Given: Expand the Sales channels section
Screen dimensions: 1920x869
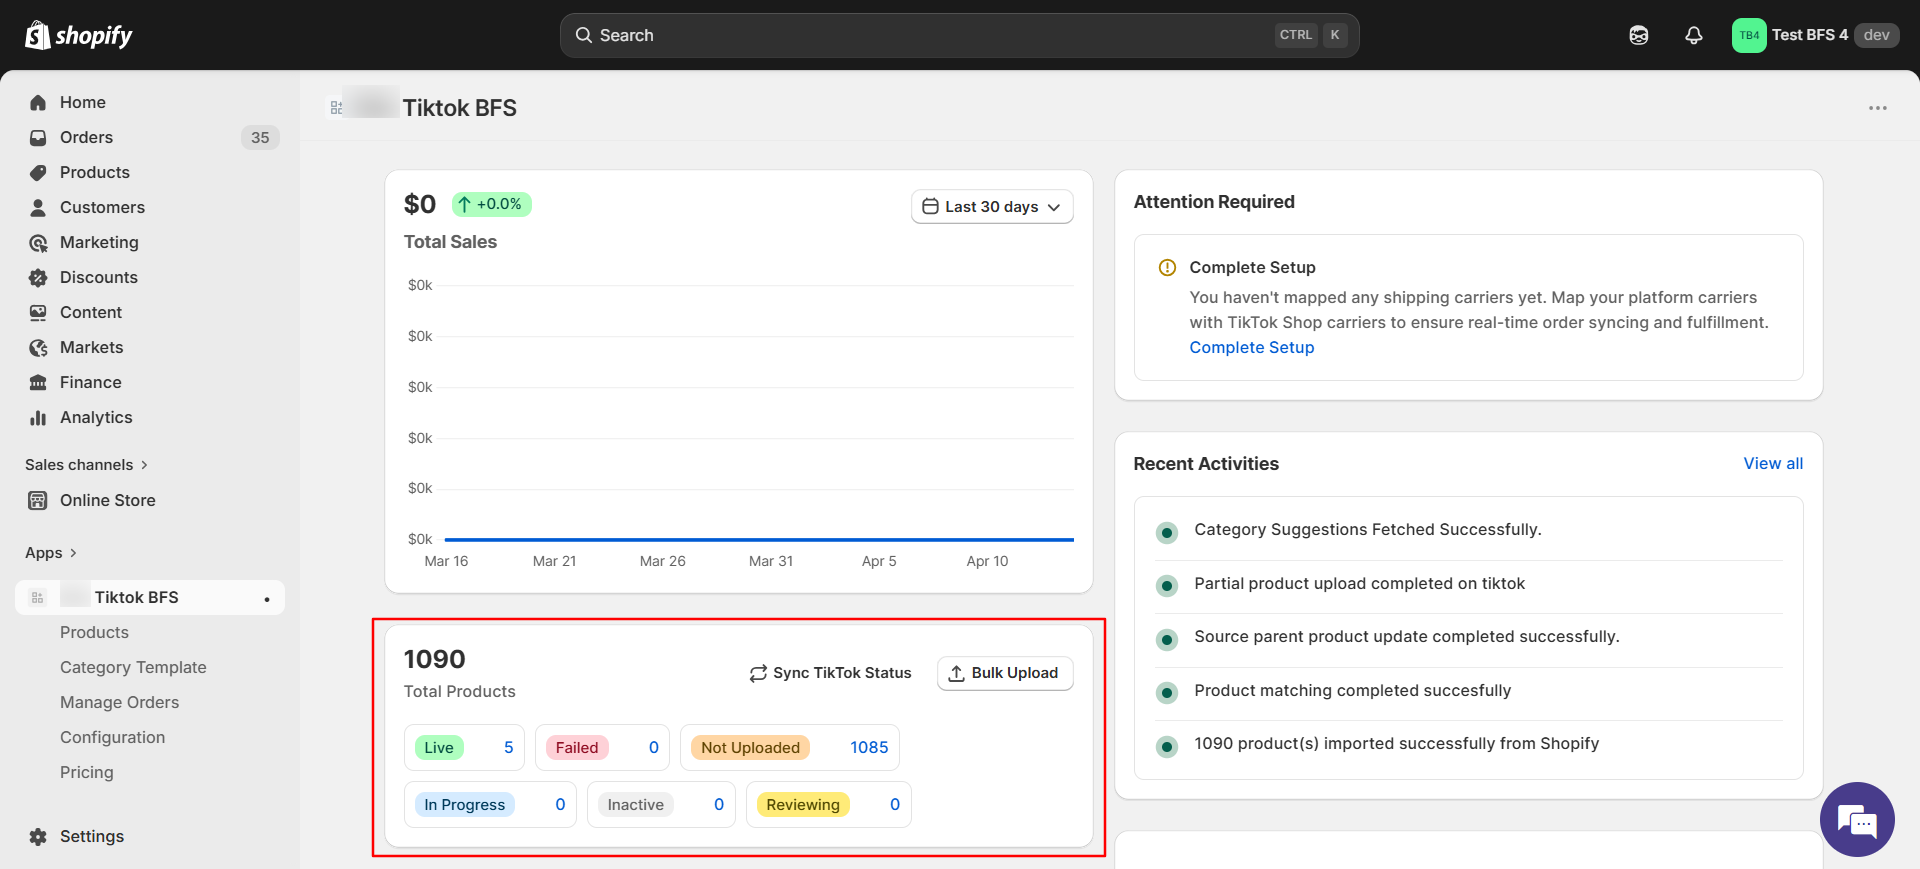Looking at the screenshot, I should point(86,465).
